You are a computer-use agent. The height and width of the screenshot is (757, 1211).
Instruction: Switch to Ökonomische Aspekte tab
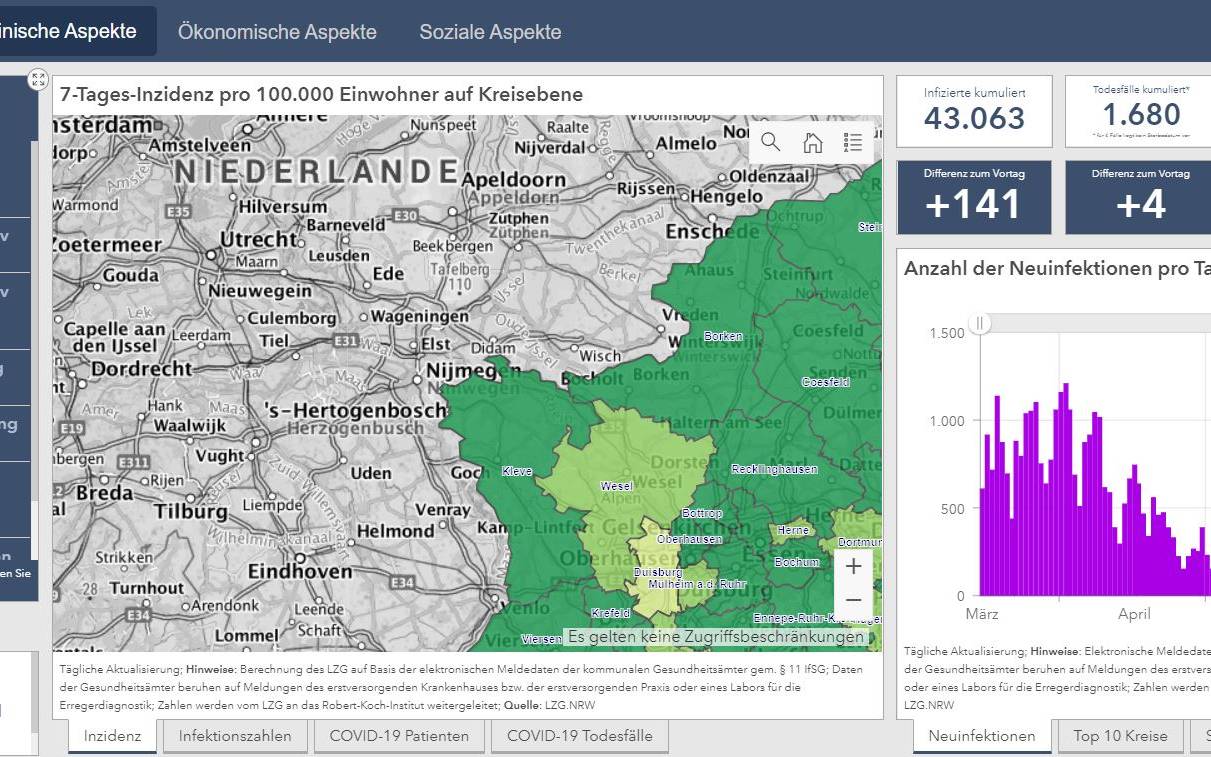click(x=277, y=31)
